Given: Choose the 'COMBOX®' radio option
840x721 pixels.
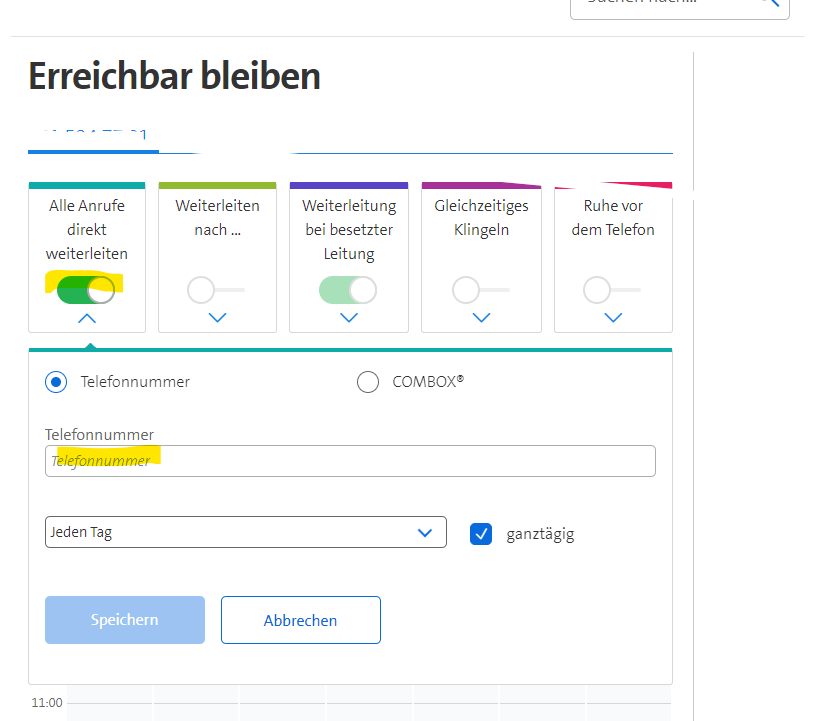Looking at the screenshot, I should coord(368,382).
